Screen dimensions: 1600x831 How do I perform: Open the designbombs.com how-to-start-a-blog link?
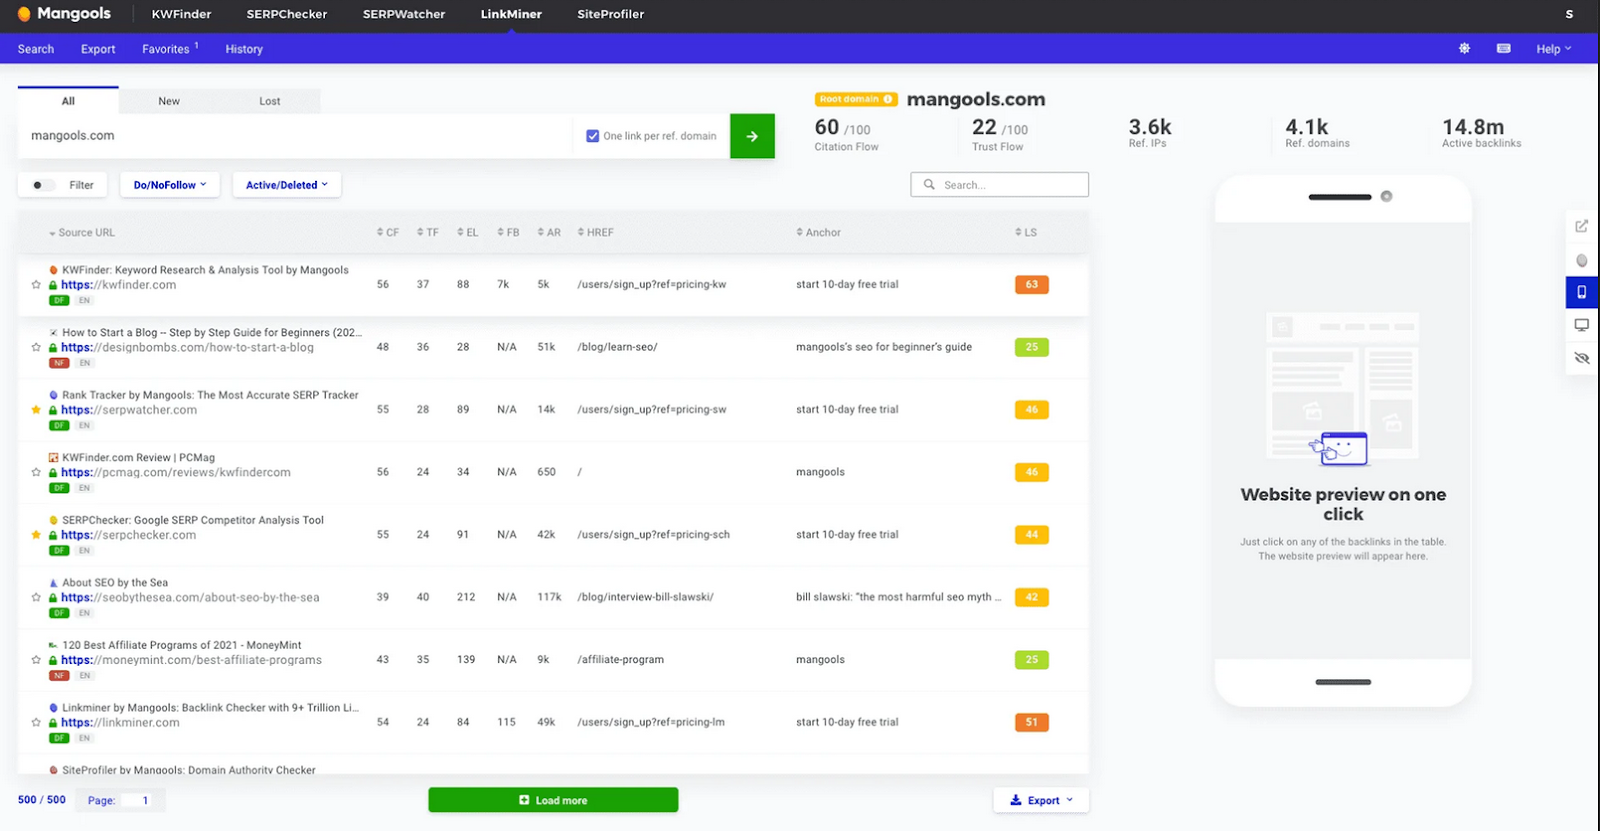click(x=187, y=347)
